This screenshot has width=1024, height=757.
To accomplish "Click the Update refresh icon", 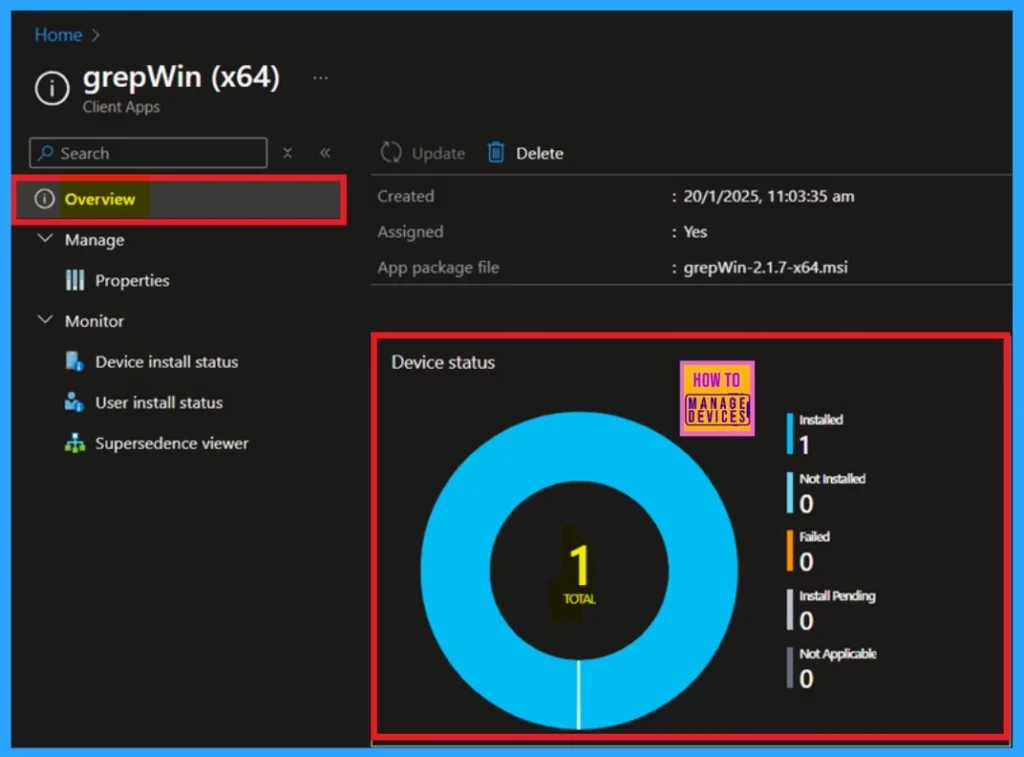I will (391, 152).
